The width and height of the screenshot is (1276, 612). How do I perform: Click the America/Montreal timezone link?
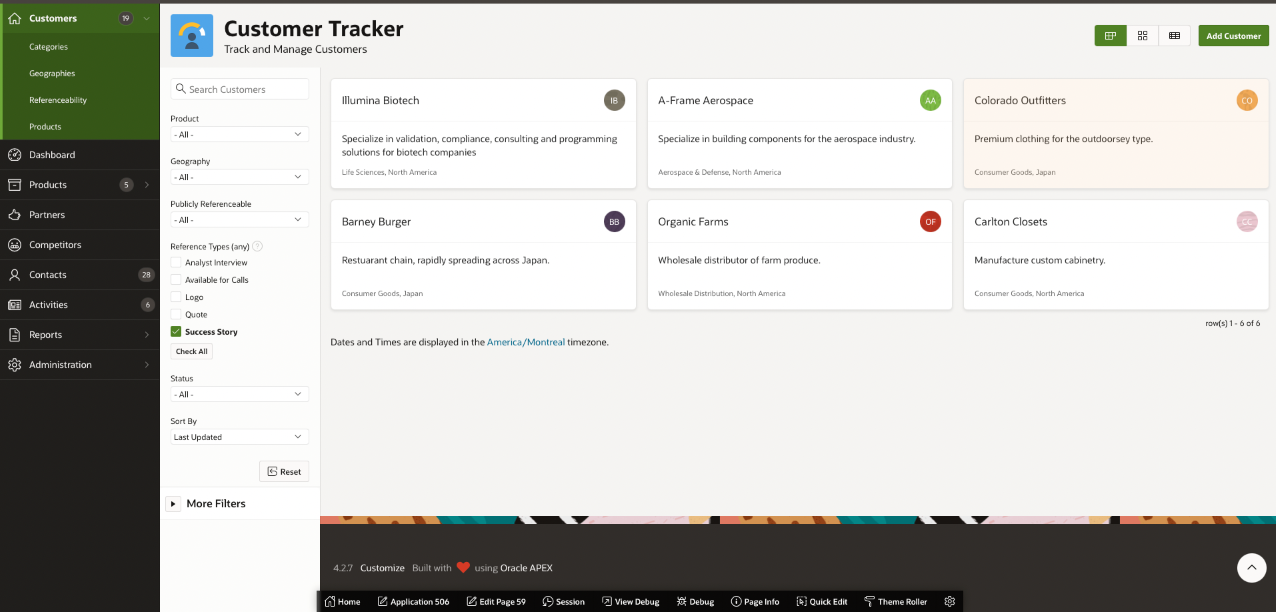point(525,342)
